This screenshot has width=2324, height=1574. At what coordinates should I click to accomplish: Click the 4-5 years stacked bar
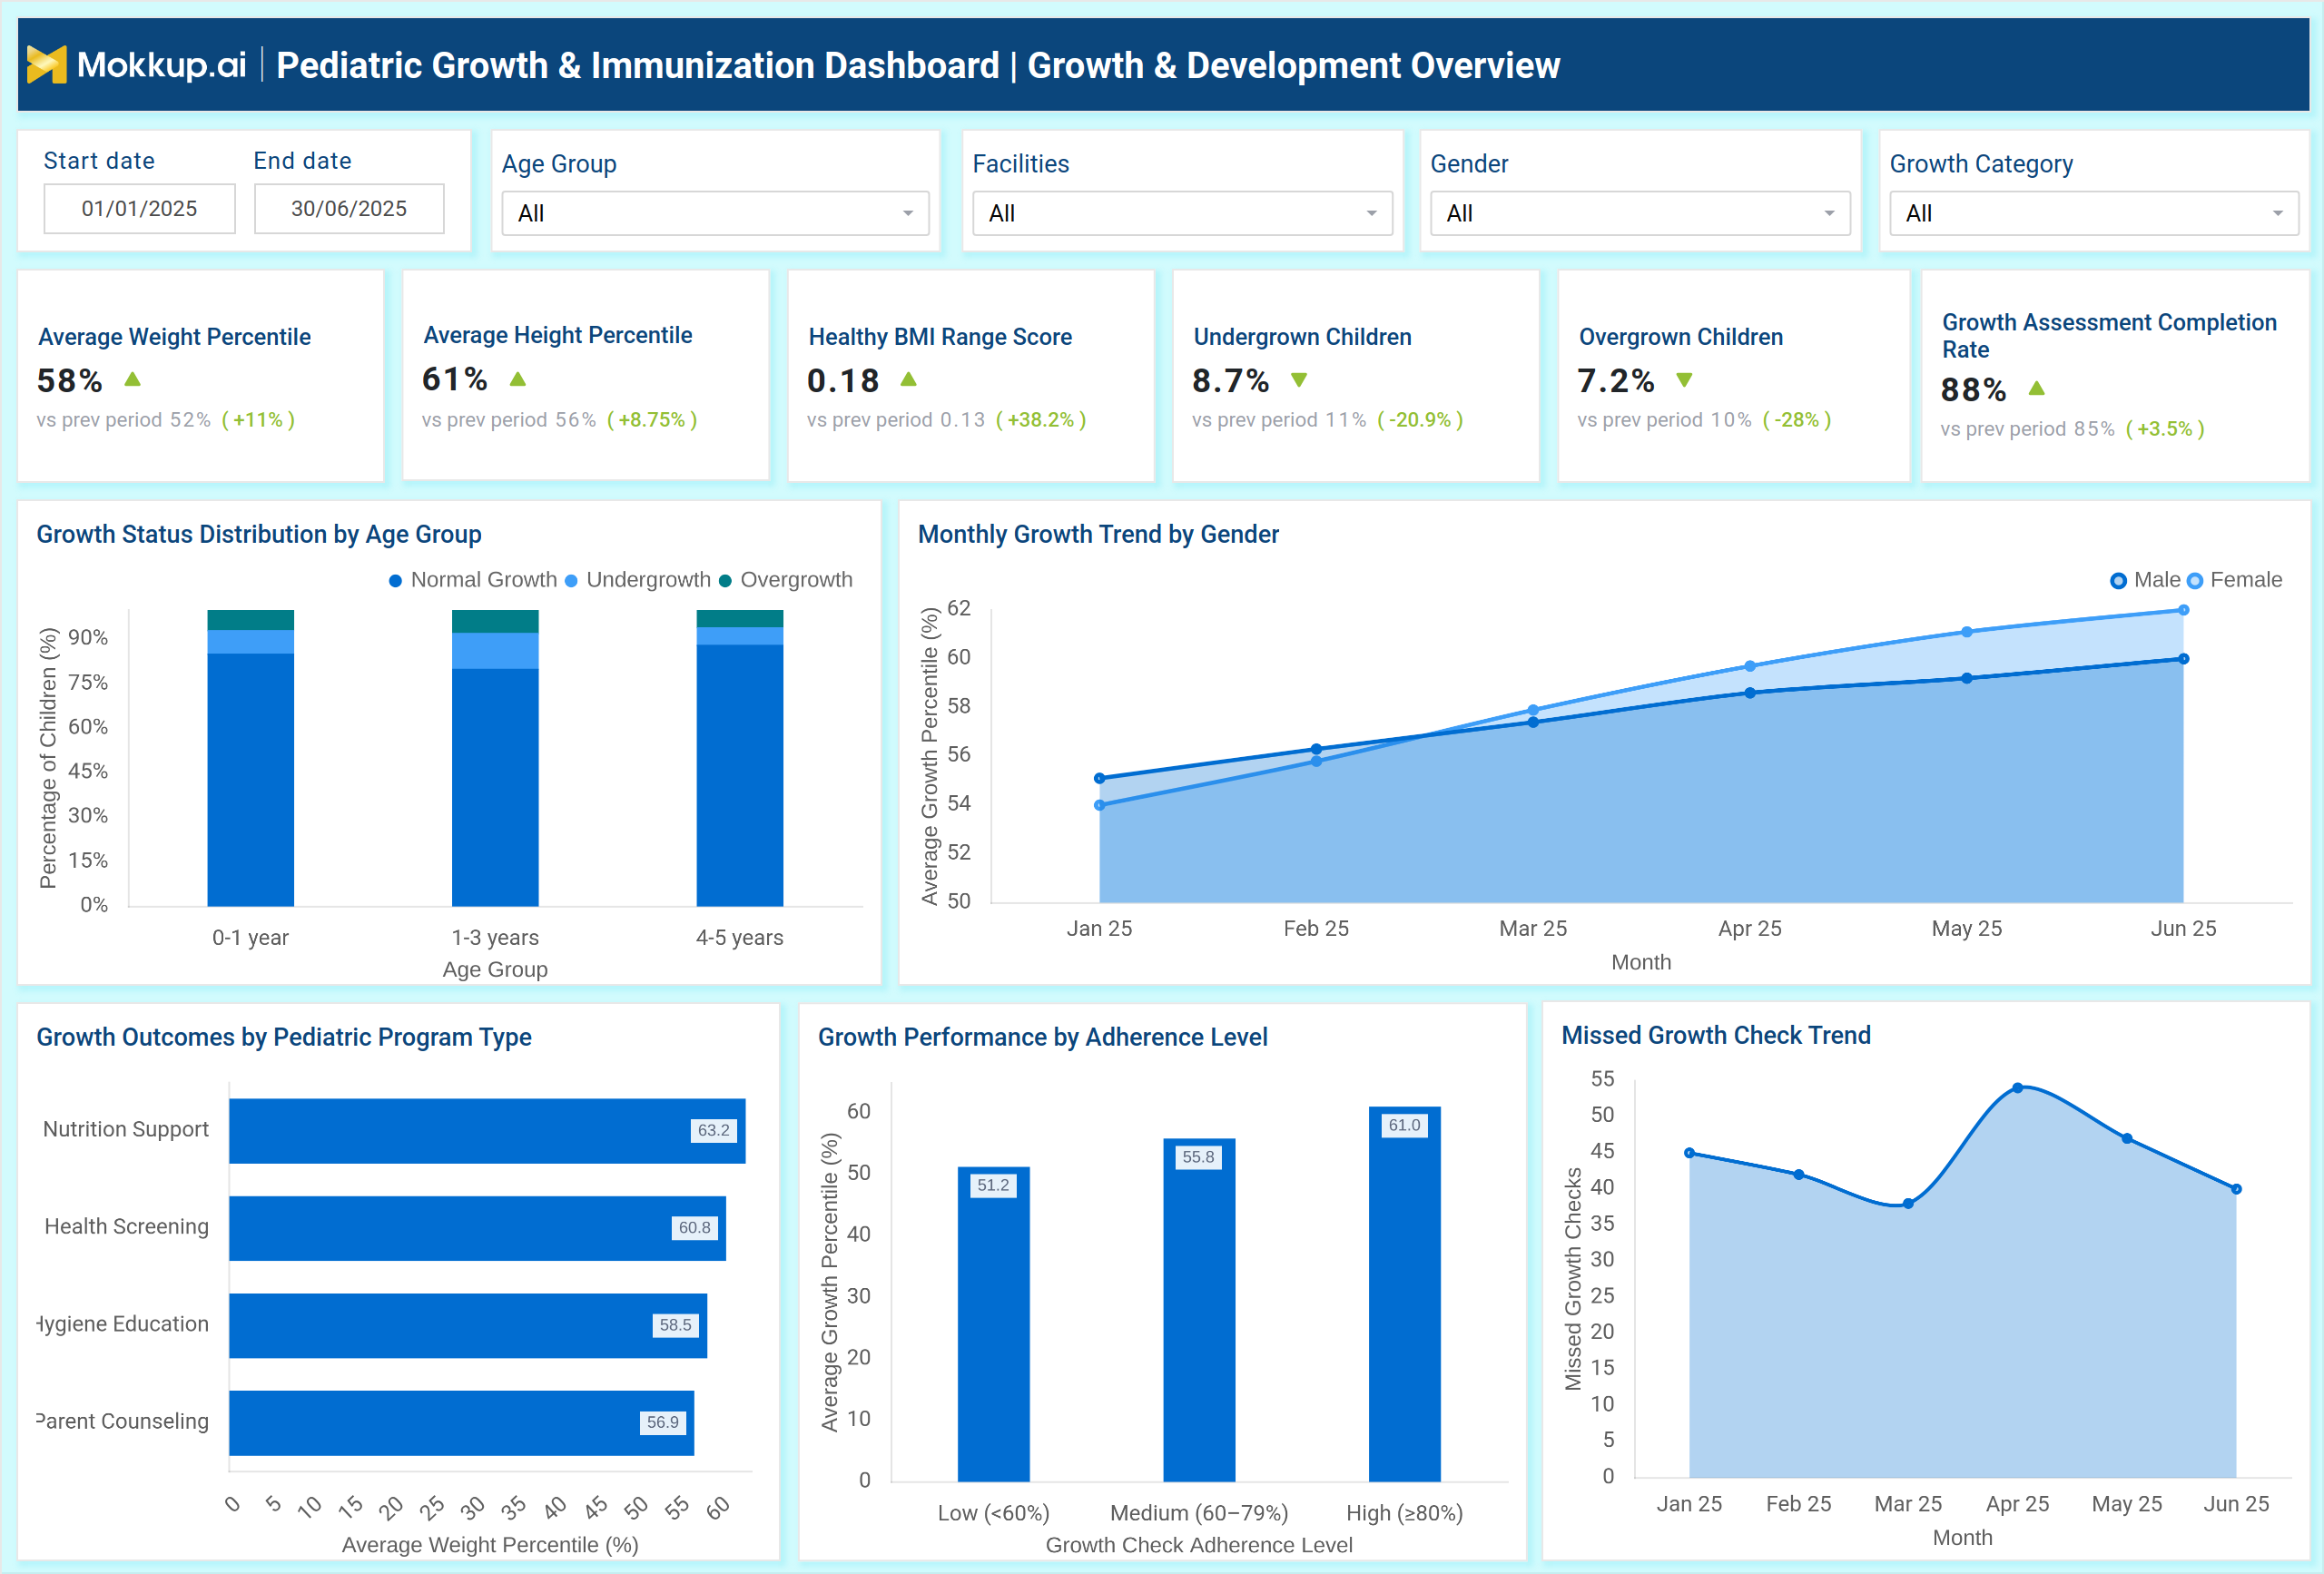pos(740,758)
